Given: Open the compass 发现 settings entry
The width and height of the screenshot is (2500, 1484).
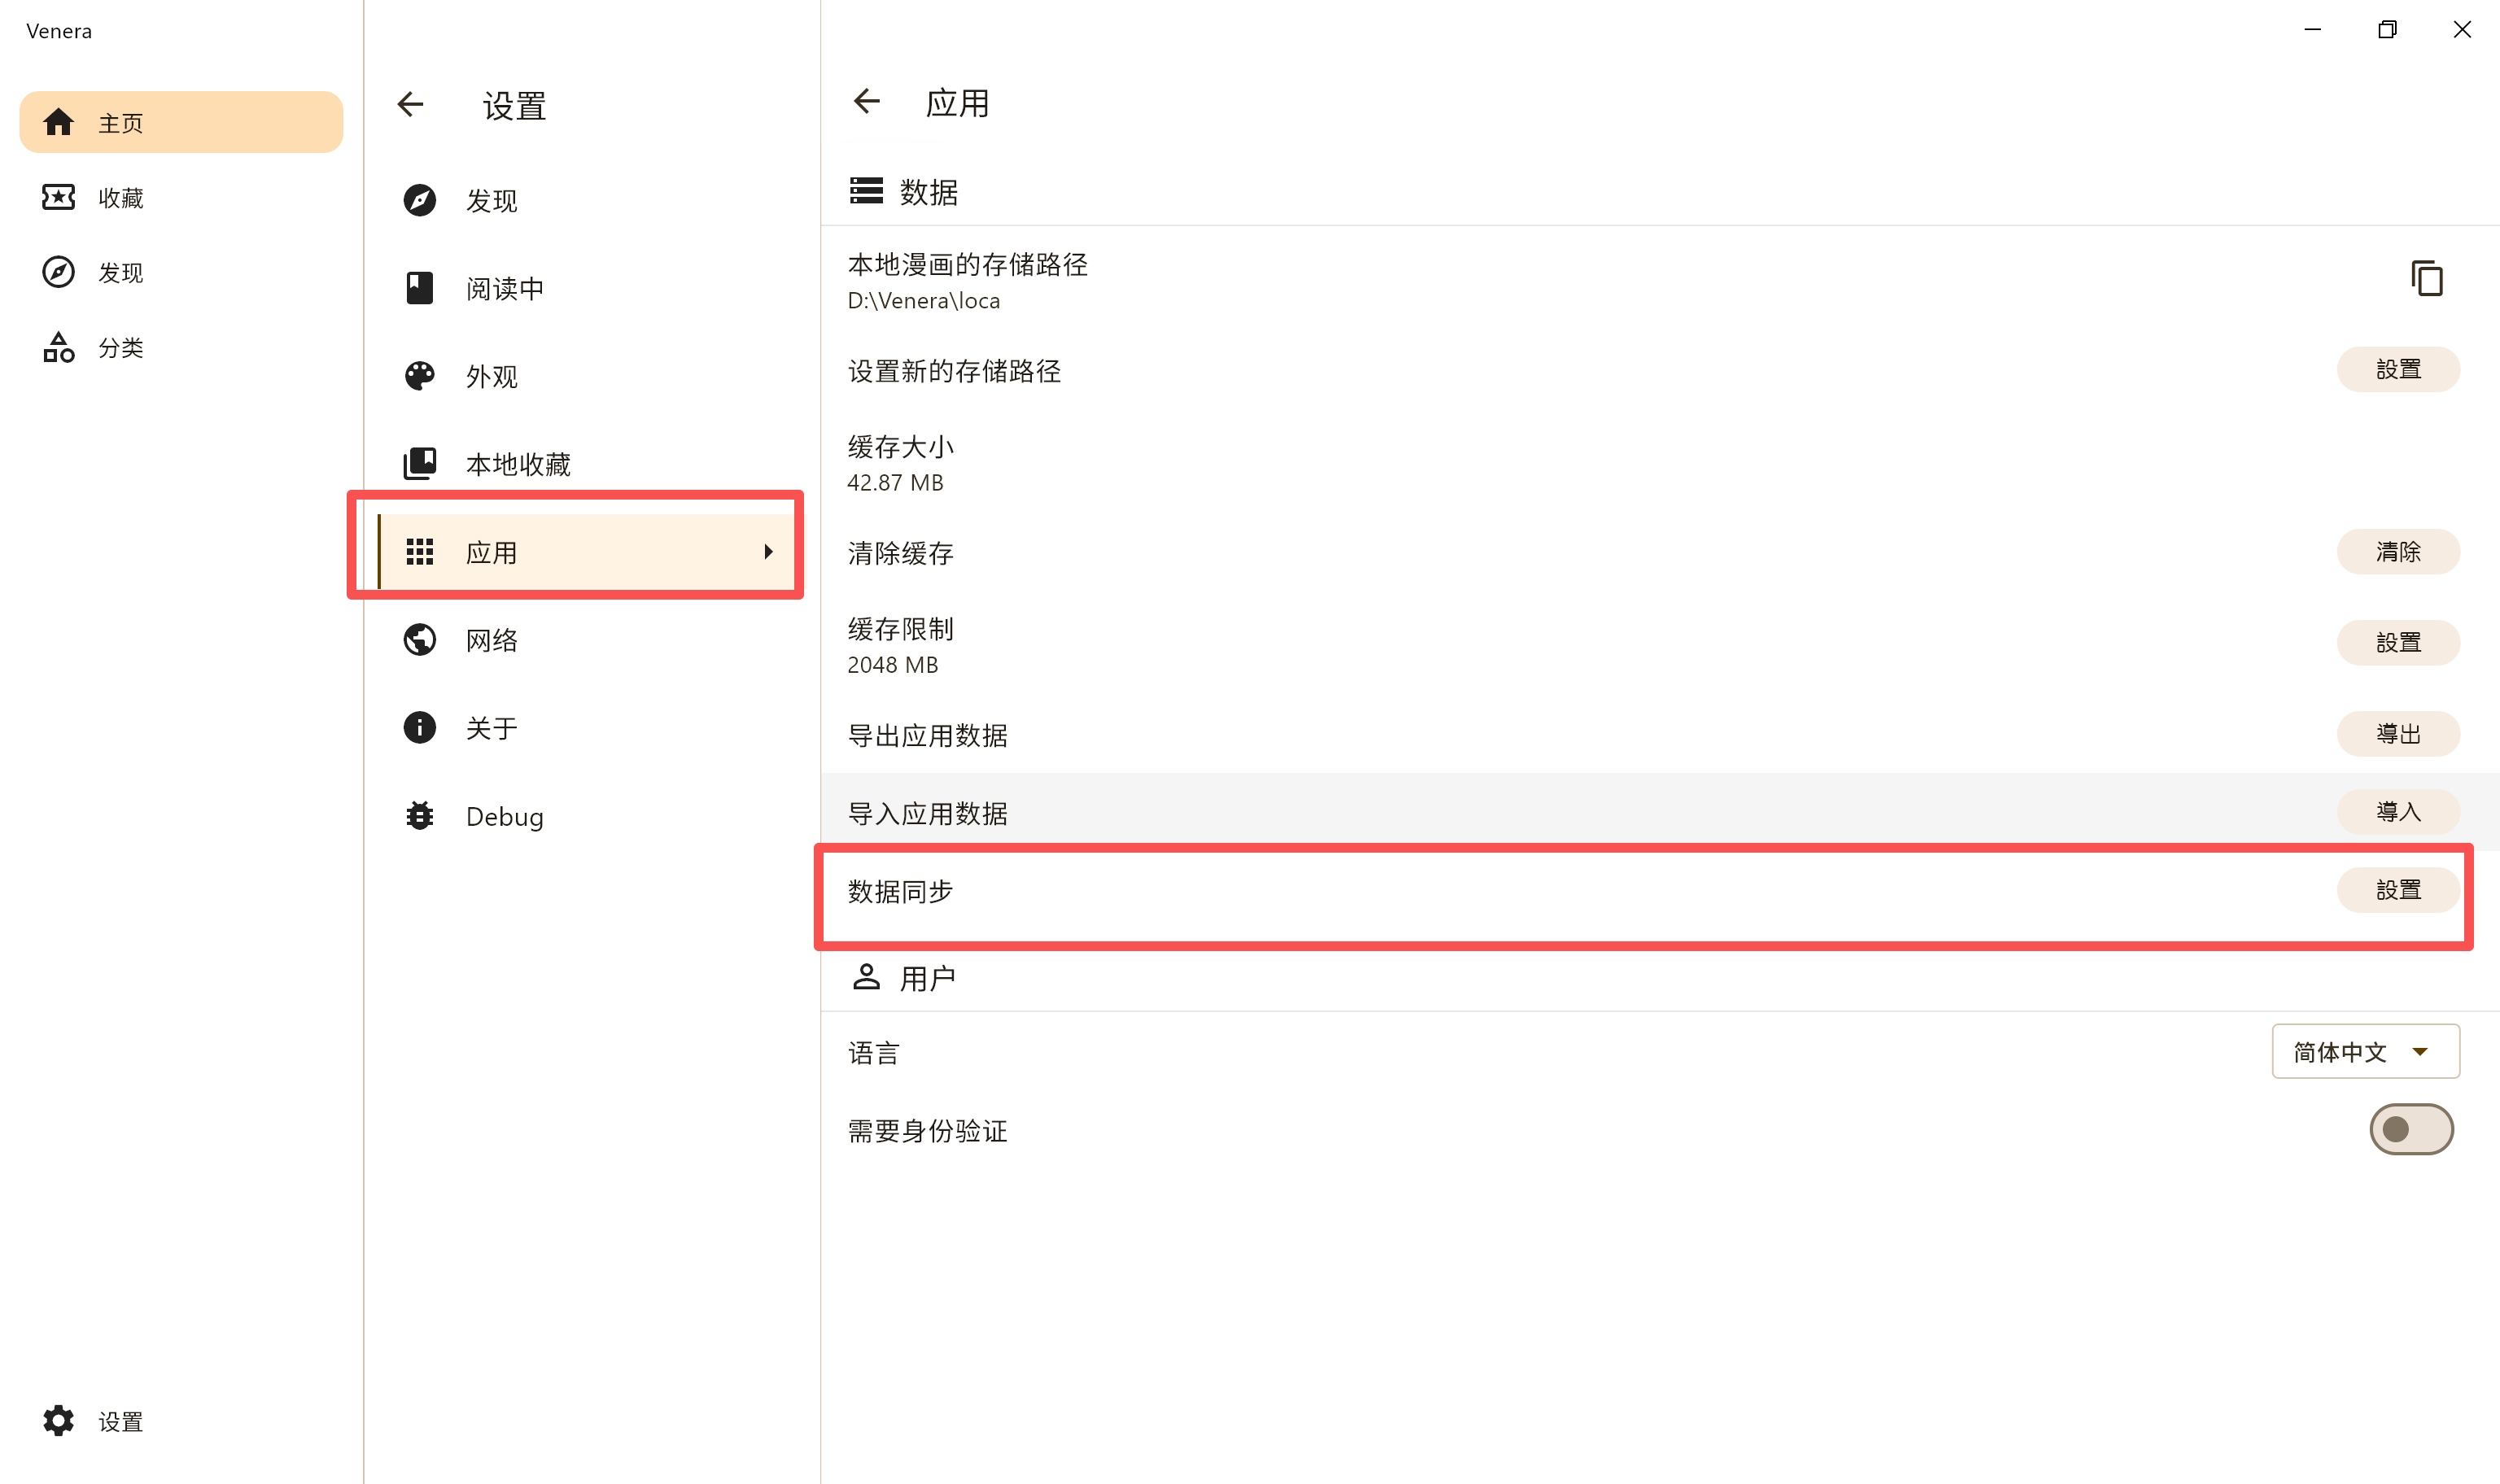Looking at the screenshot, I should [490, 200].
